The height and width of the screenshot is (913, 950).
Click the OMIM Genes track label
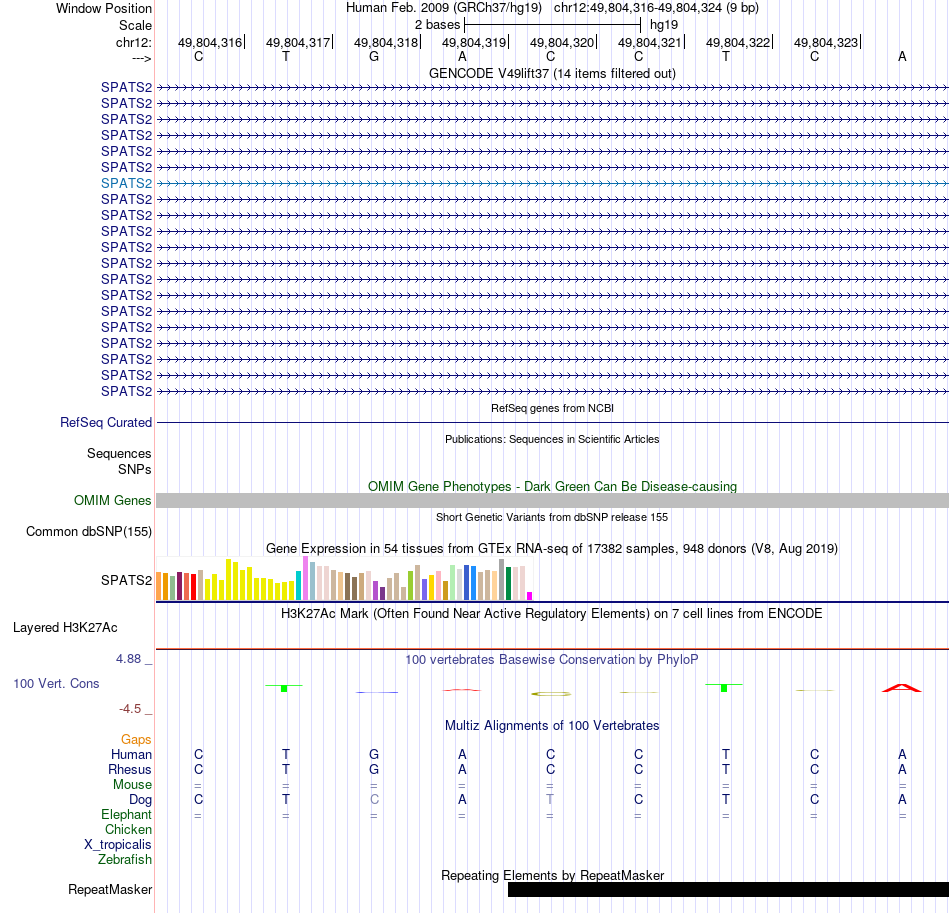112,500
